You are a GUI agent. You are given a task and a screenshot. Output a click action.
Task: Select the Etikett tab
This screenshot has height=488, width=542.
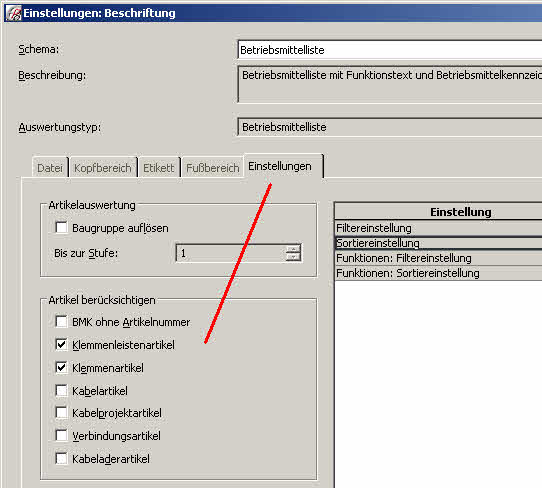click(x=159, y=168)
